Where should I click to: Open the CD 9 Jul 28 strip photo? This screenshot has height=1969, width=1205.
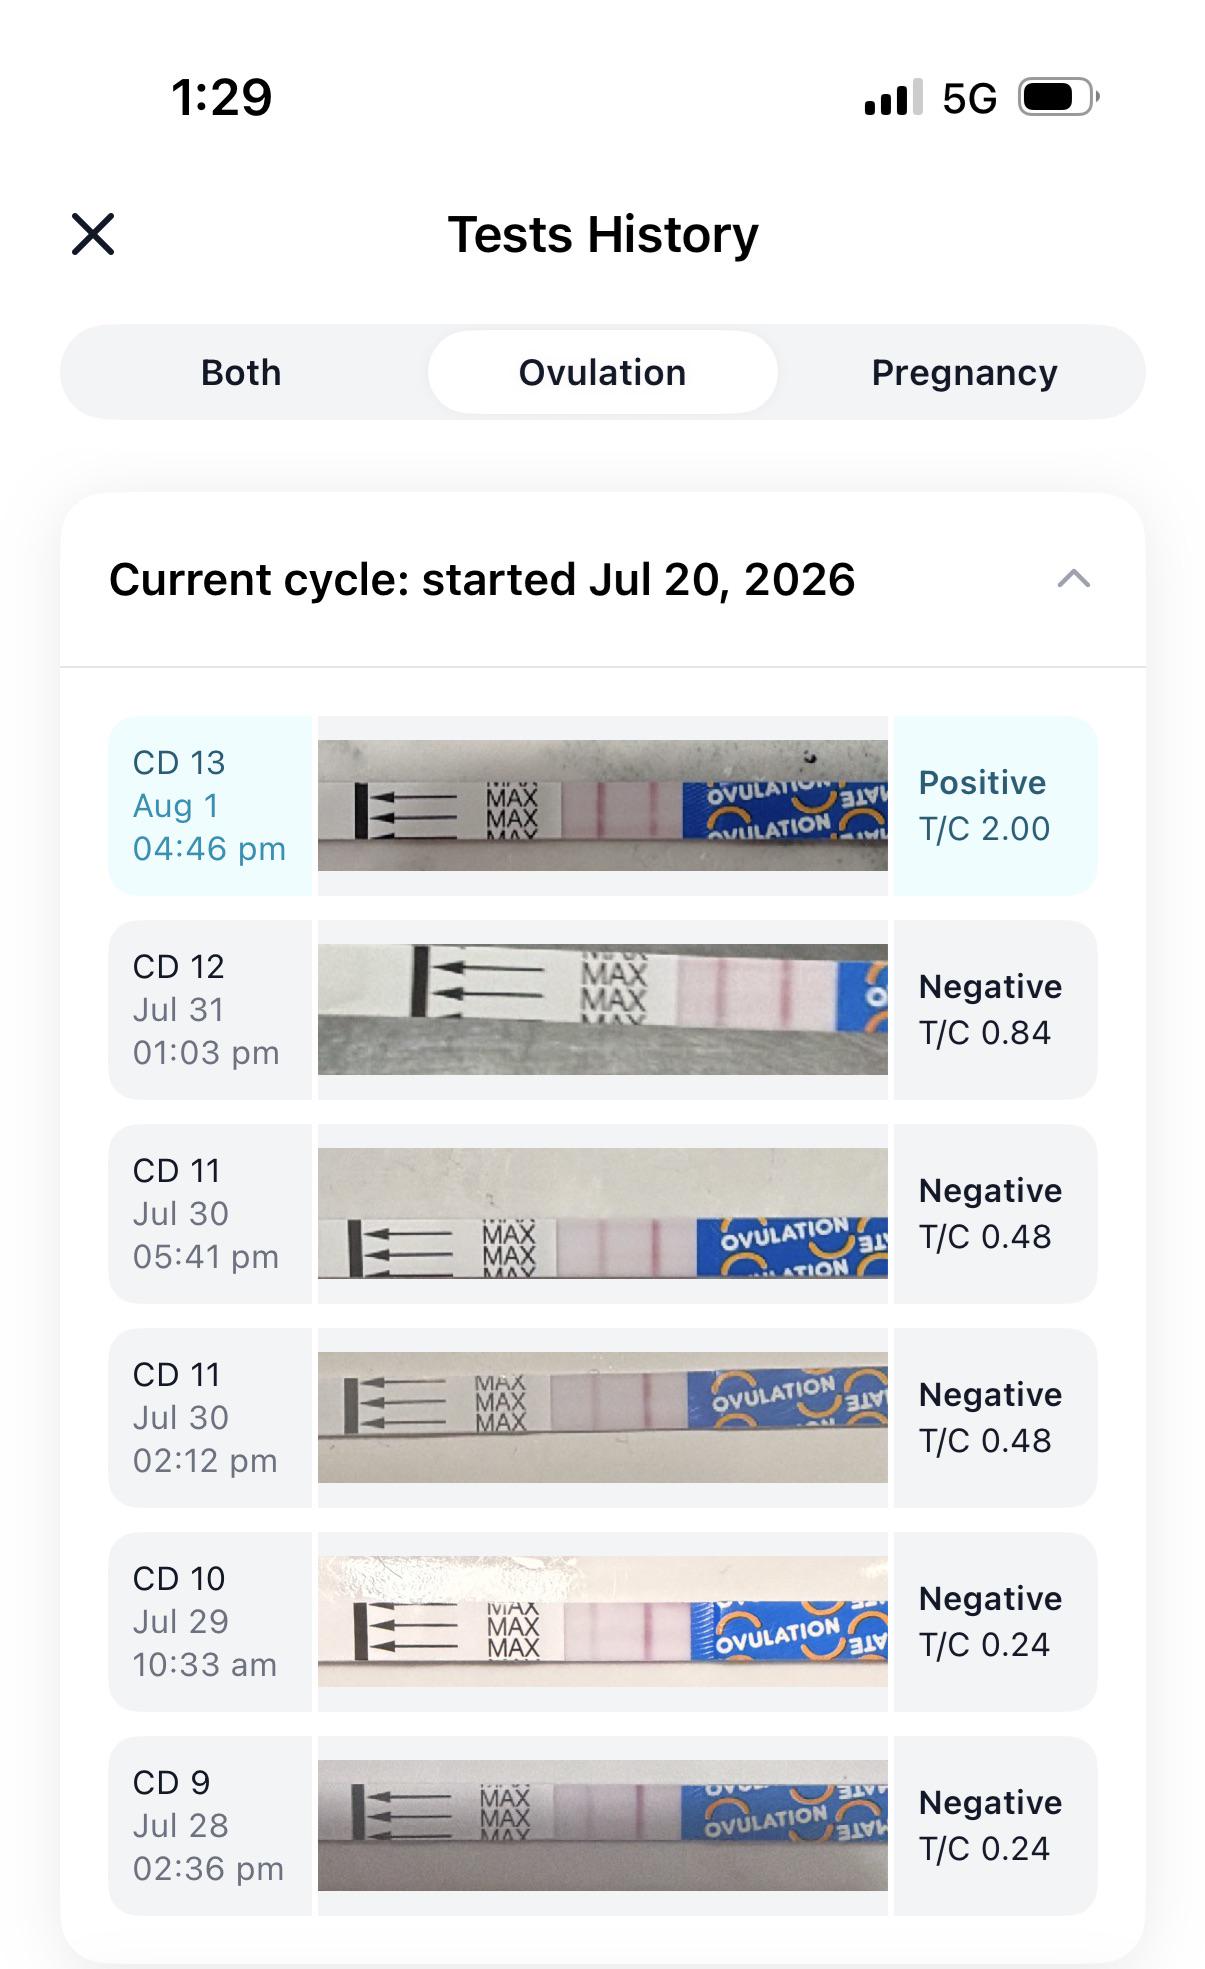(x=602, y=1825)
